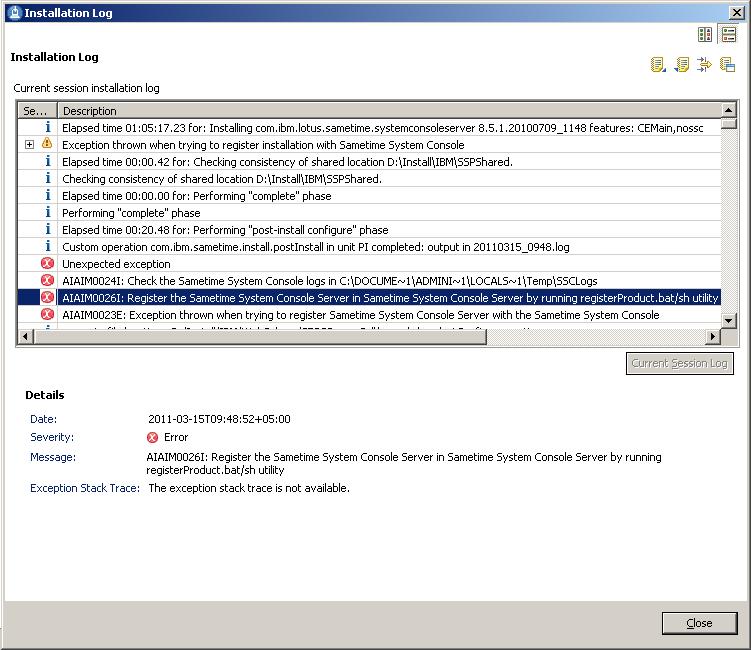Image resolution: width=751 pixels, height=650 pixels.
Task: Select 'Exception thrown when trying to register installation' text
Action: [263, 145]
